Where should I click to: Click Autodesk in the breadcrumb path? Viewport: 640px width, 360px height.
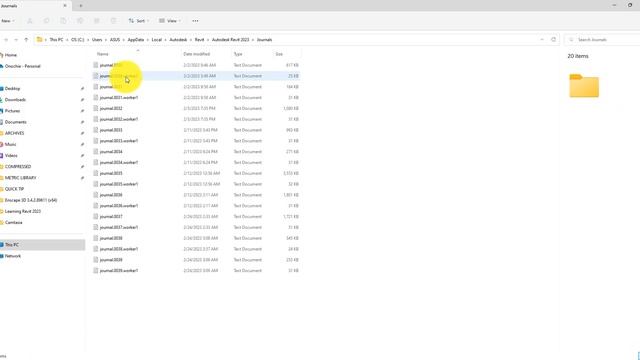(178, 40)
